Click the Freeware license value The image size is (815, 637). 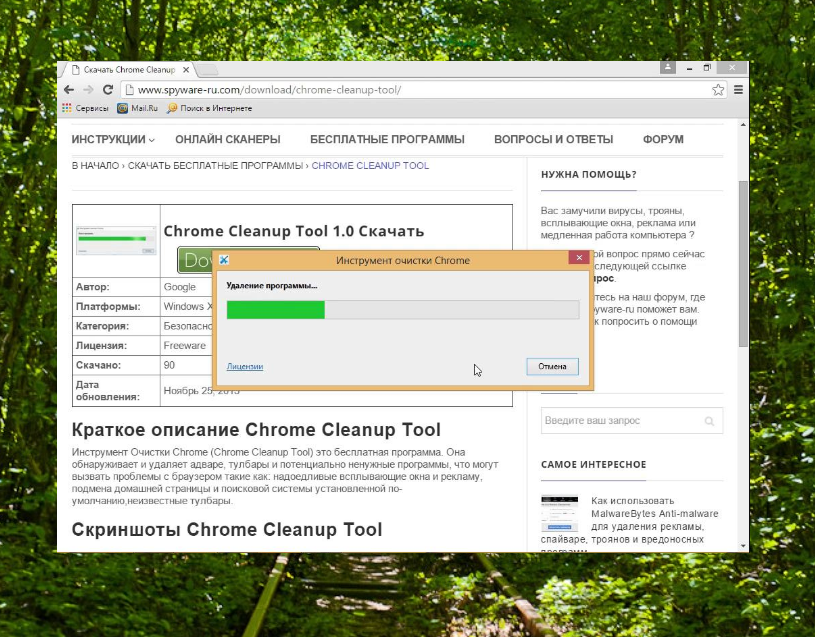pyautogui.click(x=185, y=346)
